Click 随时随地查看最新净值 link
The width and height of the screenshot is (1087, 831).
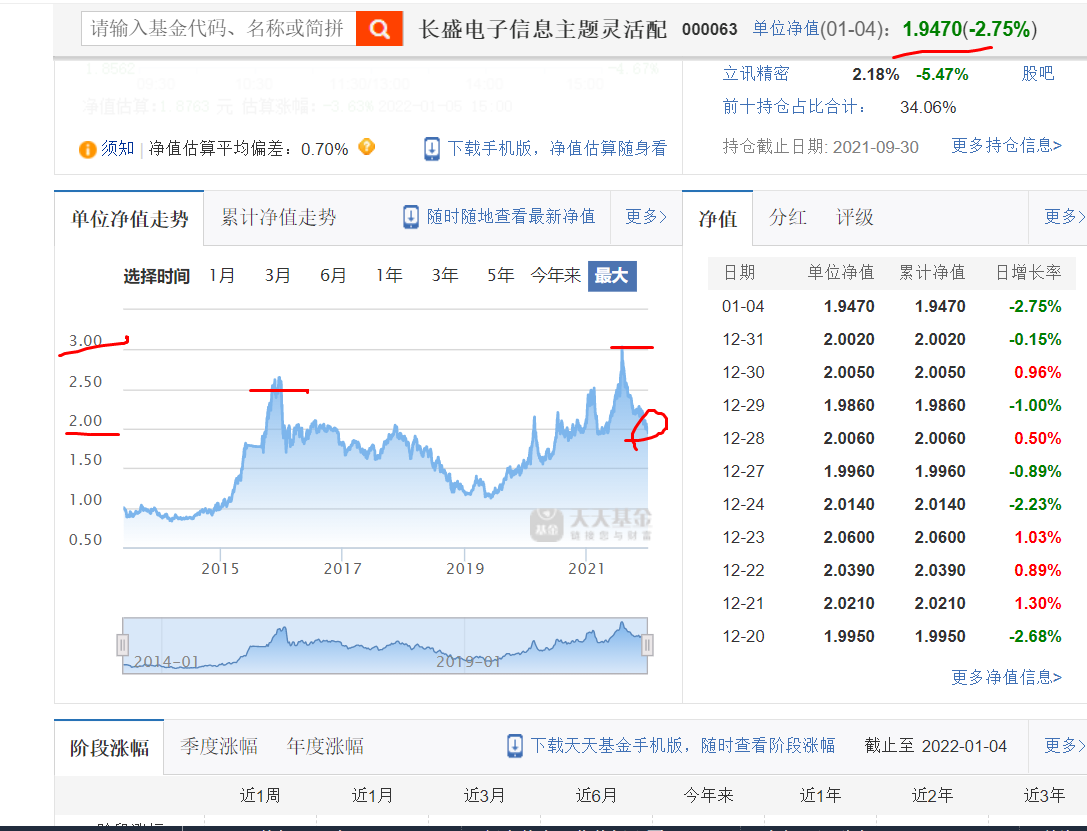pyautogui.click(x=511, y=217)
